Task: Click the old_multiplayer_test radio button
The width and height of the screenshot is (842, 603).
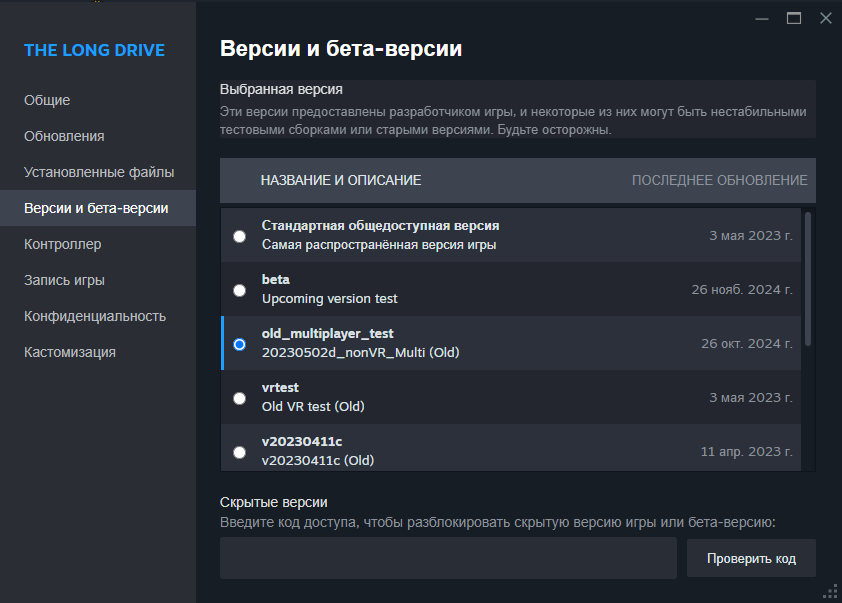Action: click(239, 344)
